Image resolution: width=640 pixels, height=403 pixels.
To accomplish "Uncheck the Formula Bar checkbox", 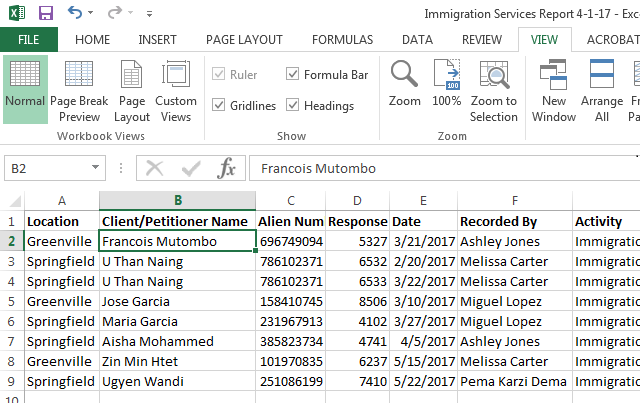I will pos(293,74).
